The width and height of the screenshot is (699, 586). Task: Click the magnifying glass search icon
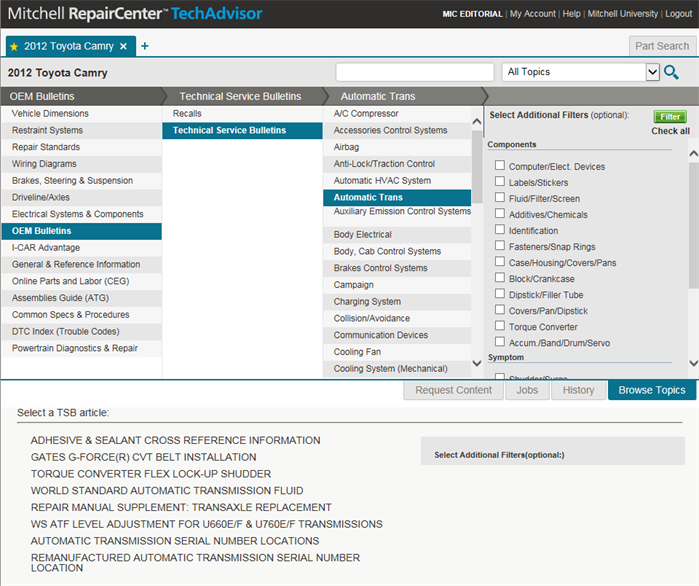tap(671, 72)
